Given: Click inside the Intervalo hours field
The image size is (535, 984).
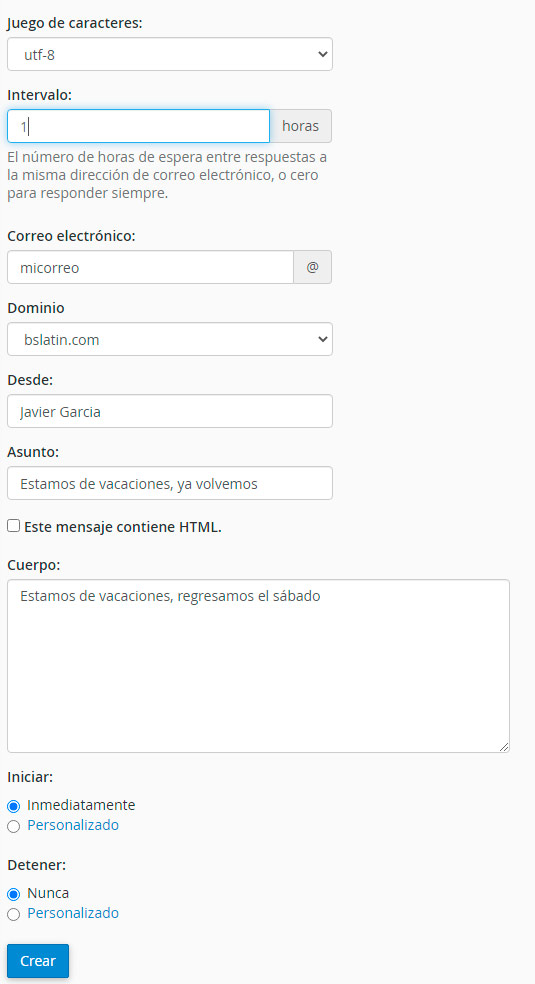Looking at the screenshot, I should pos(138,126).
